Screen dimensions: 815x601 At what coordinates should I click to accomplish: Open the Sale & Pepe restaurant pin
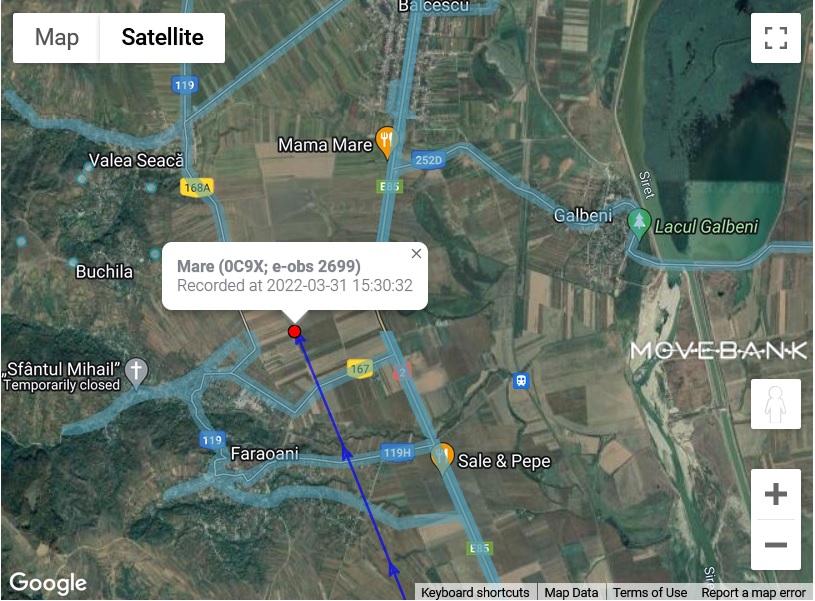point(442,458)
